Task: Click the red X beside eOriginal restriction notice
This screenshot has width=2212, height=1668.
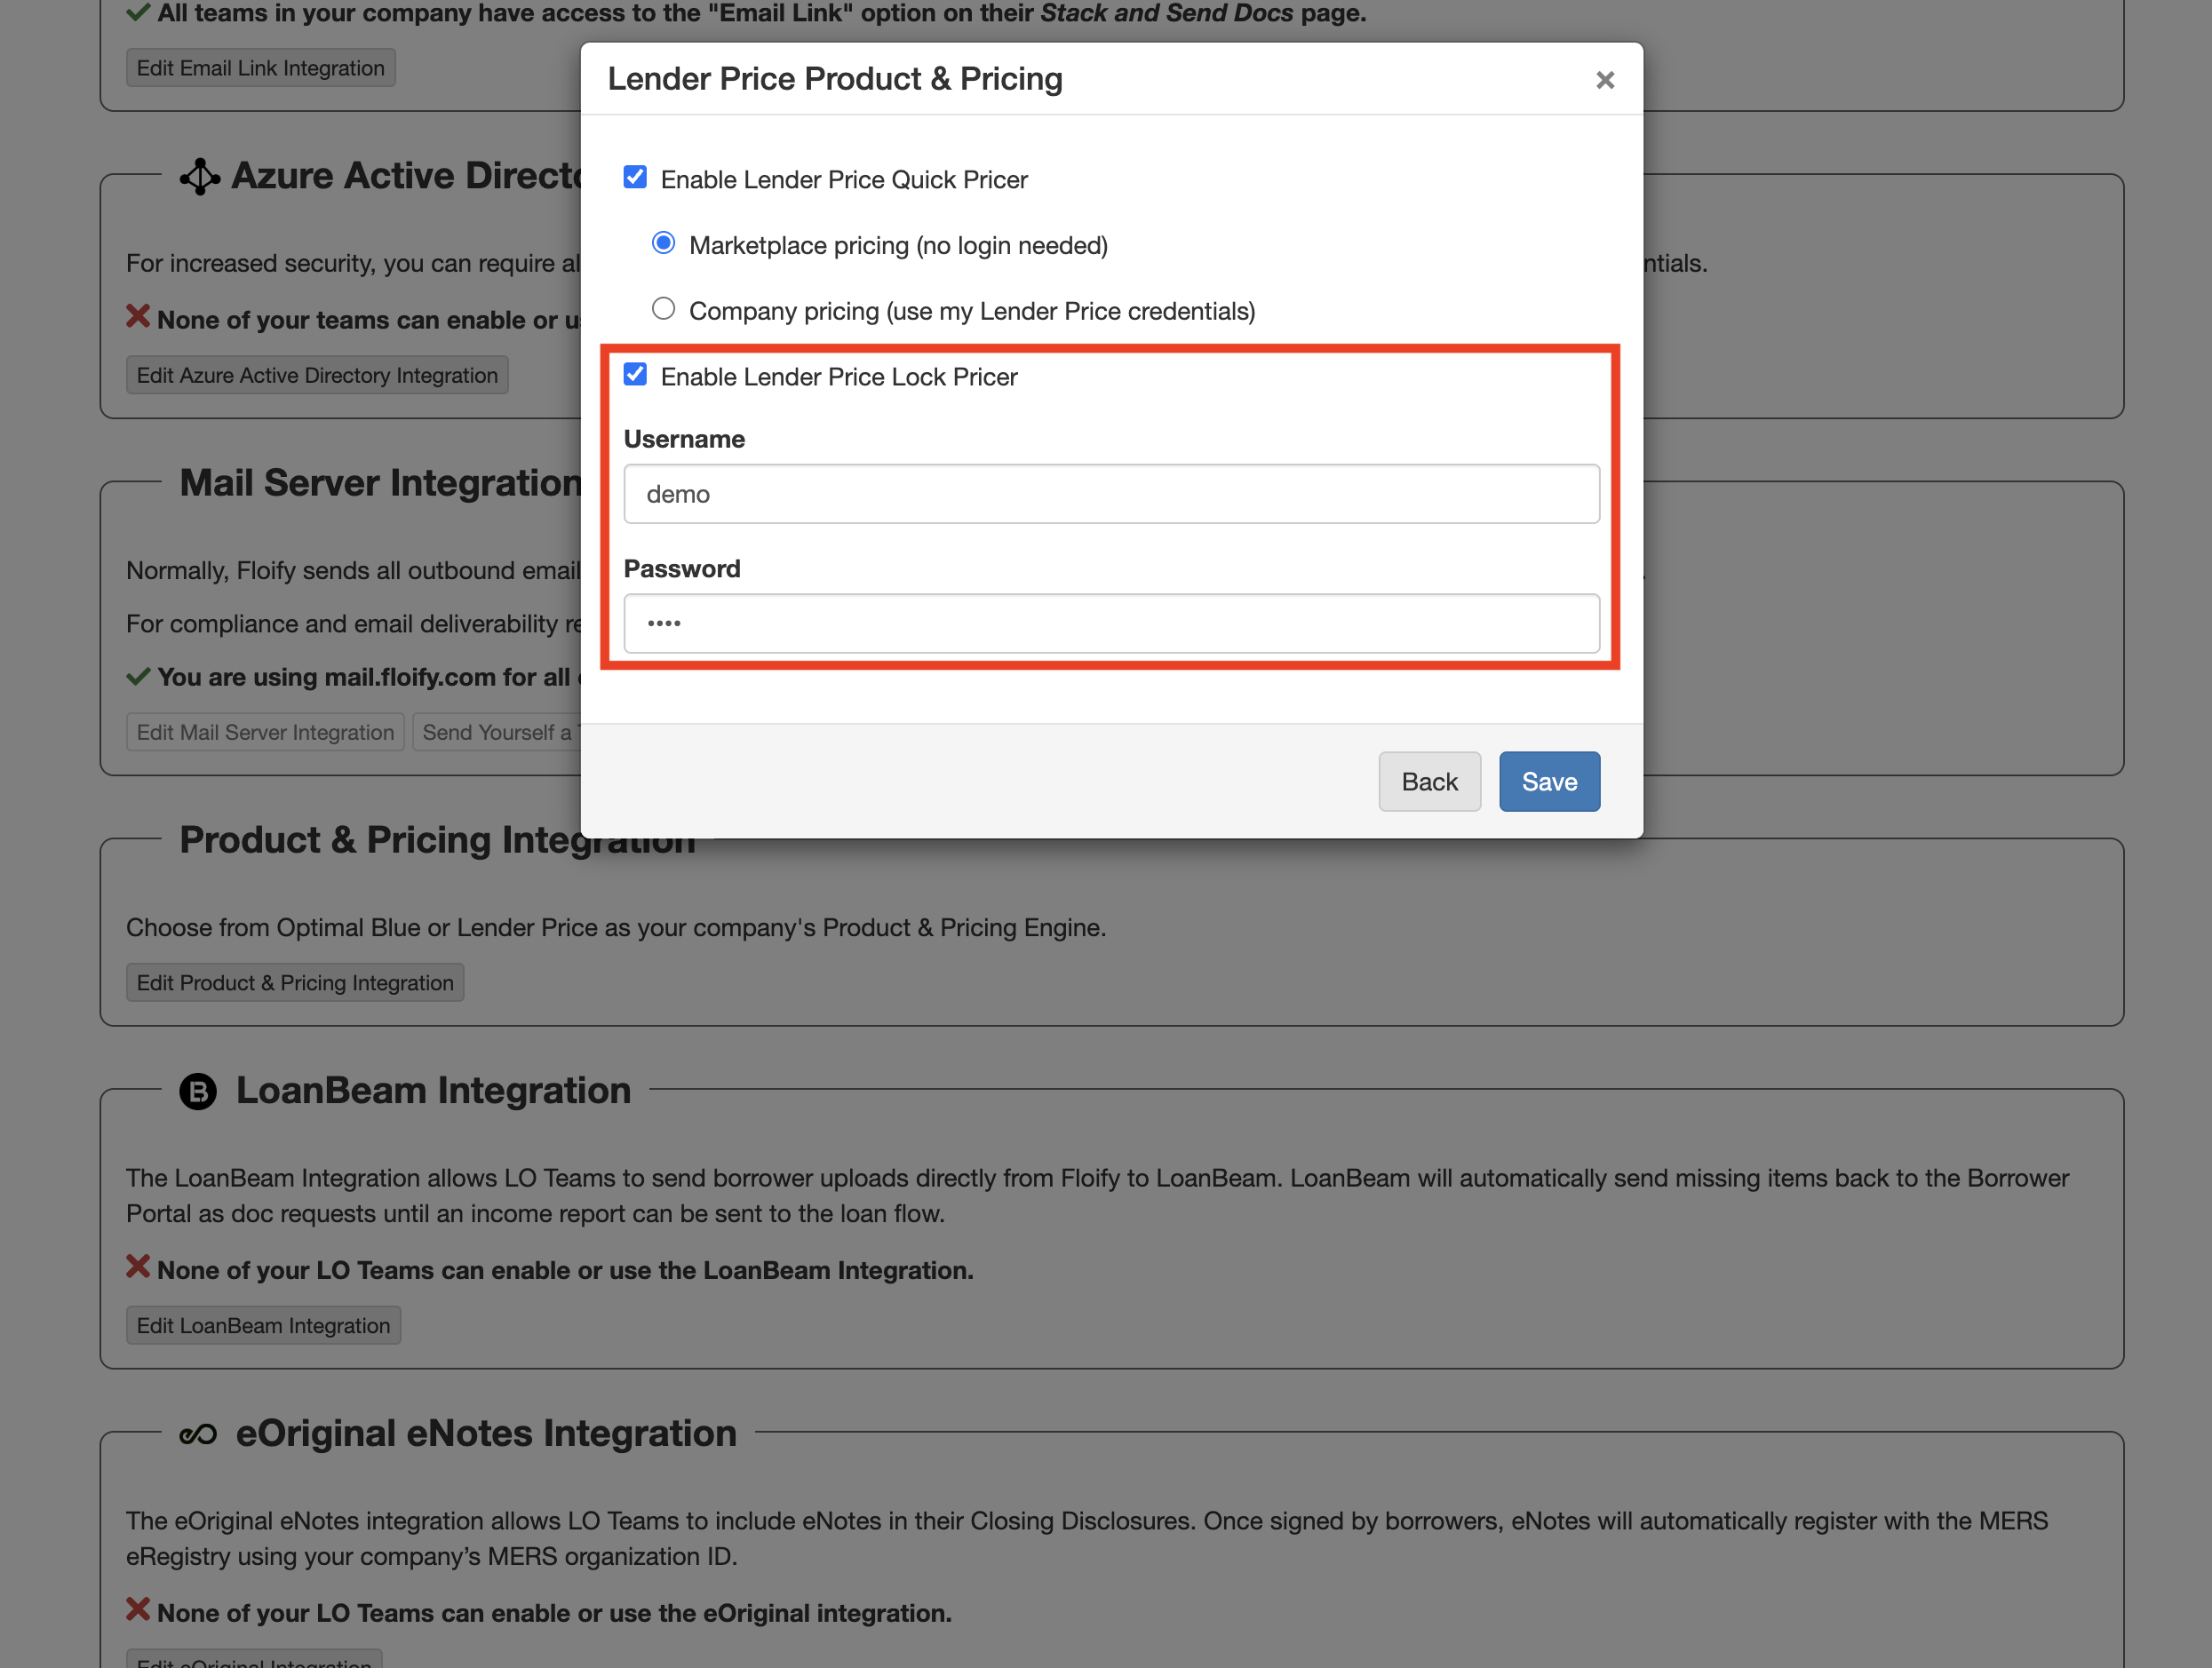Action: [138, 1610]
